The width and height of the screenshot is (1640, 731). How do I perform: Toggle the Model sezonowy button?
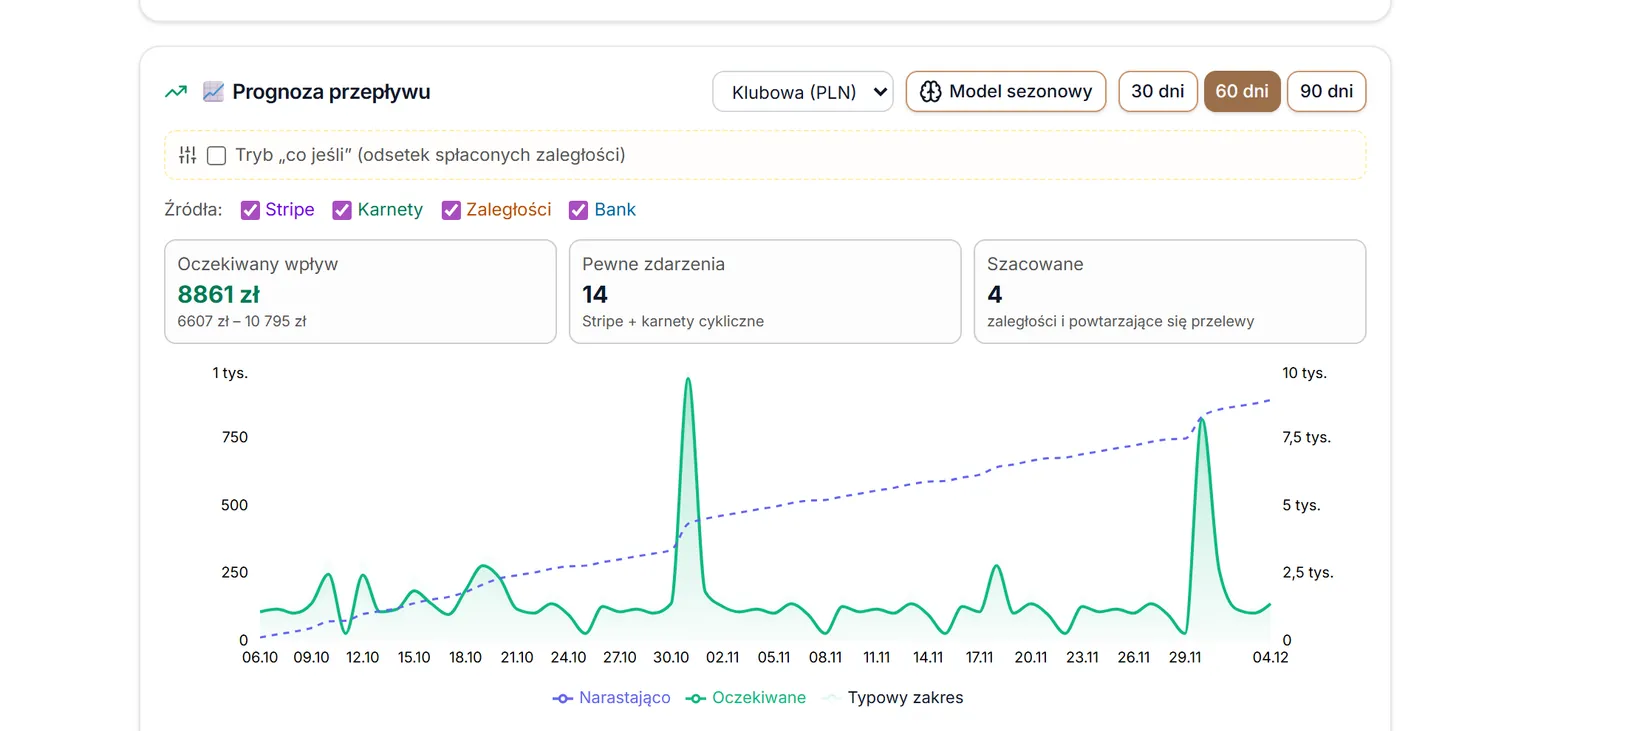click(x=1006, y=92)
